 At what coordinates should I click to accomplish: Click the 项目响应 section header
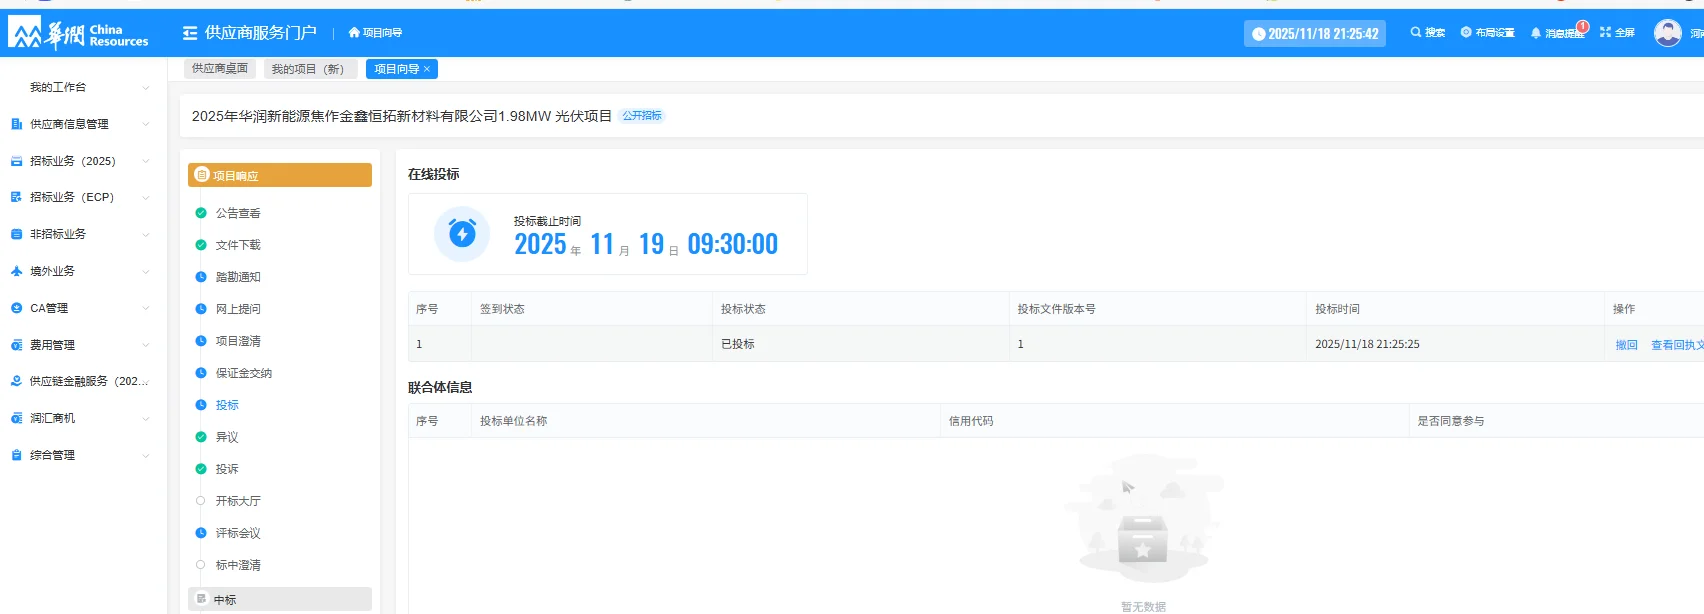[280, 175]
